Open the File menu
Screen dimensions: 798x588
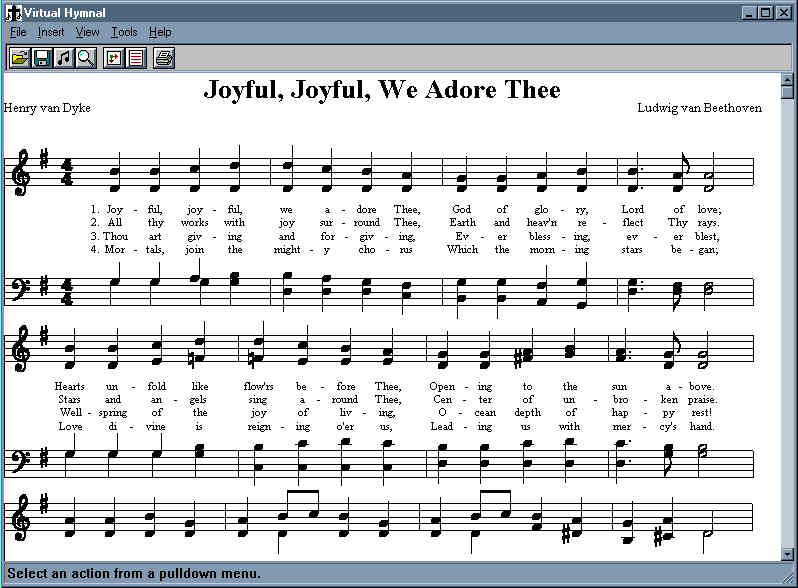[18, 32]
